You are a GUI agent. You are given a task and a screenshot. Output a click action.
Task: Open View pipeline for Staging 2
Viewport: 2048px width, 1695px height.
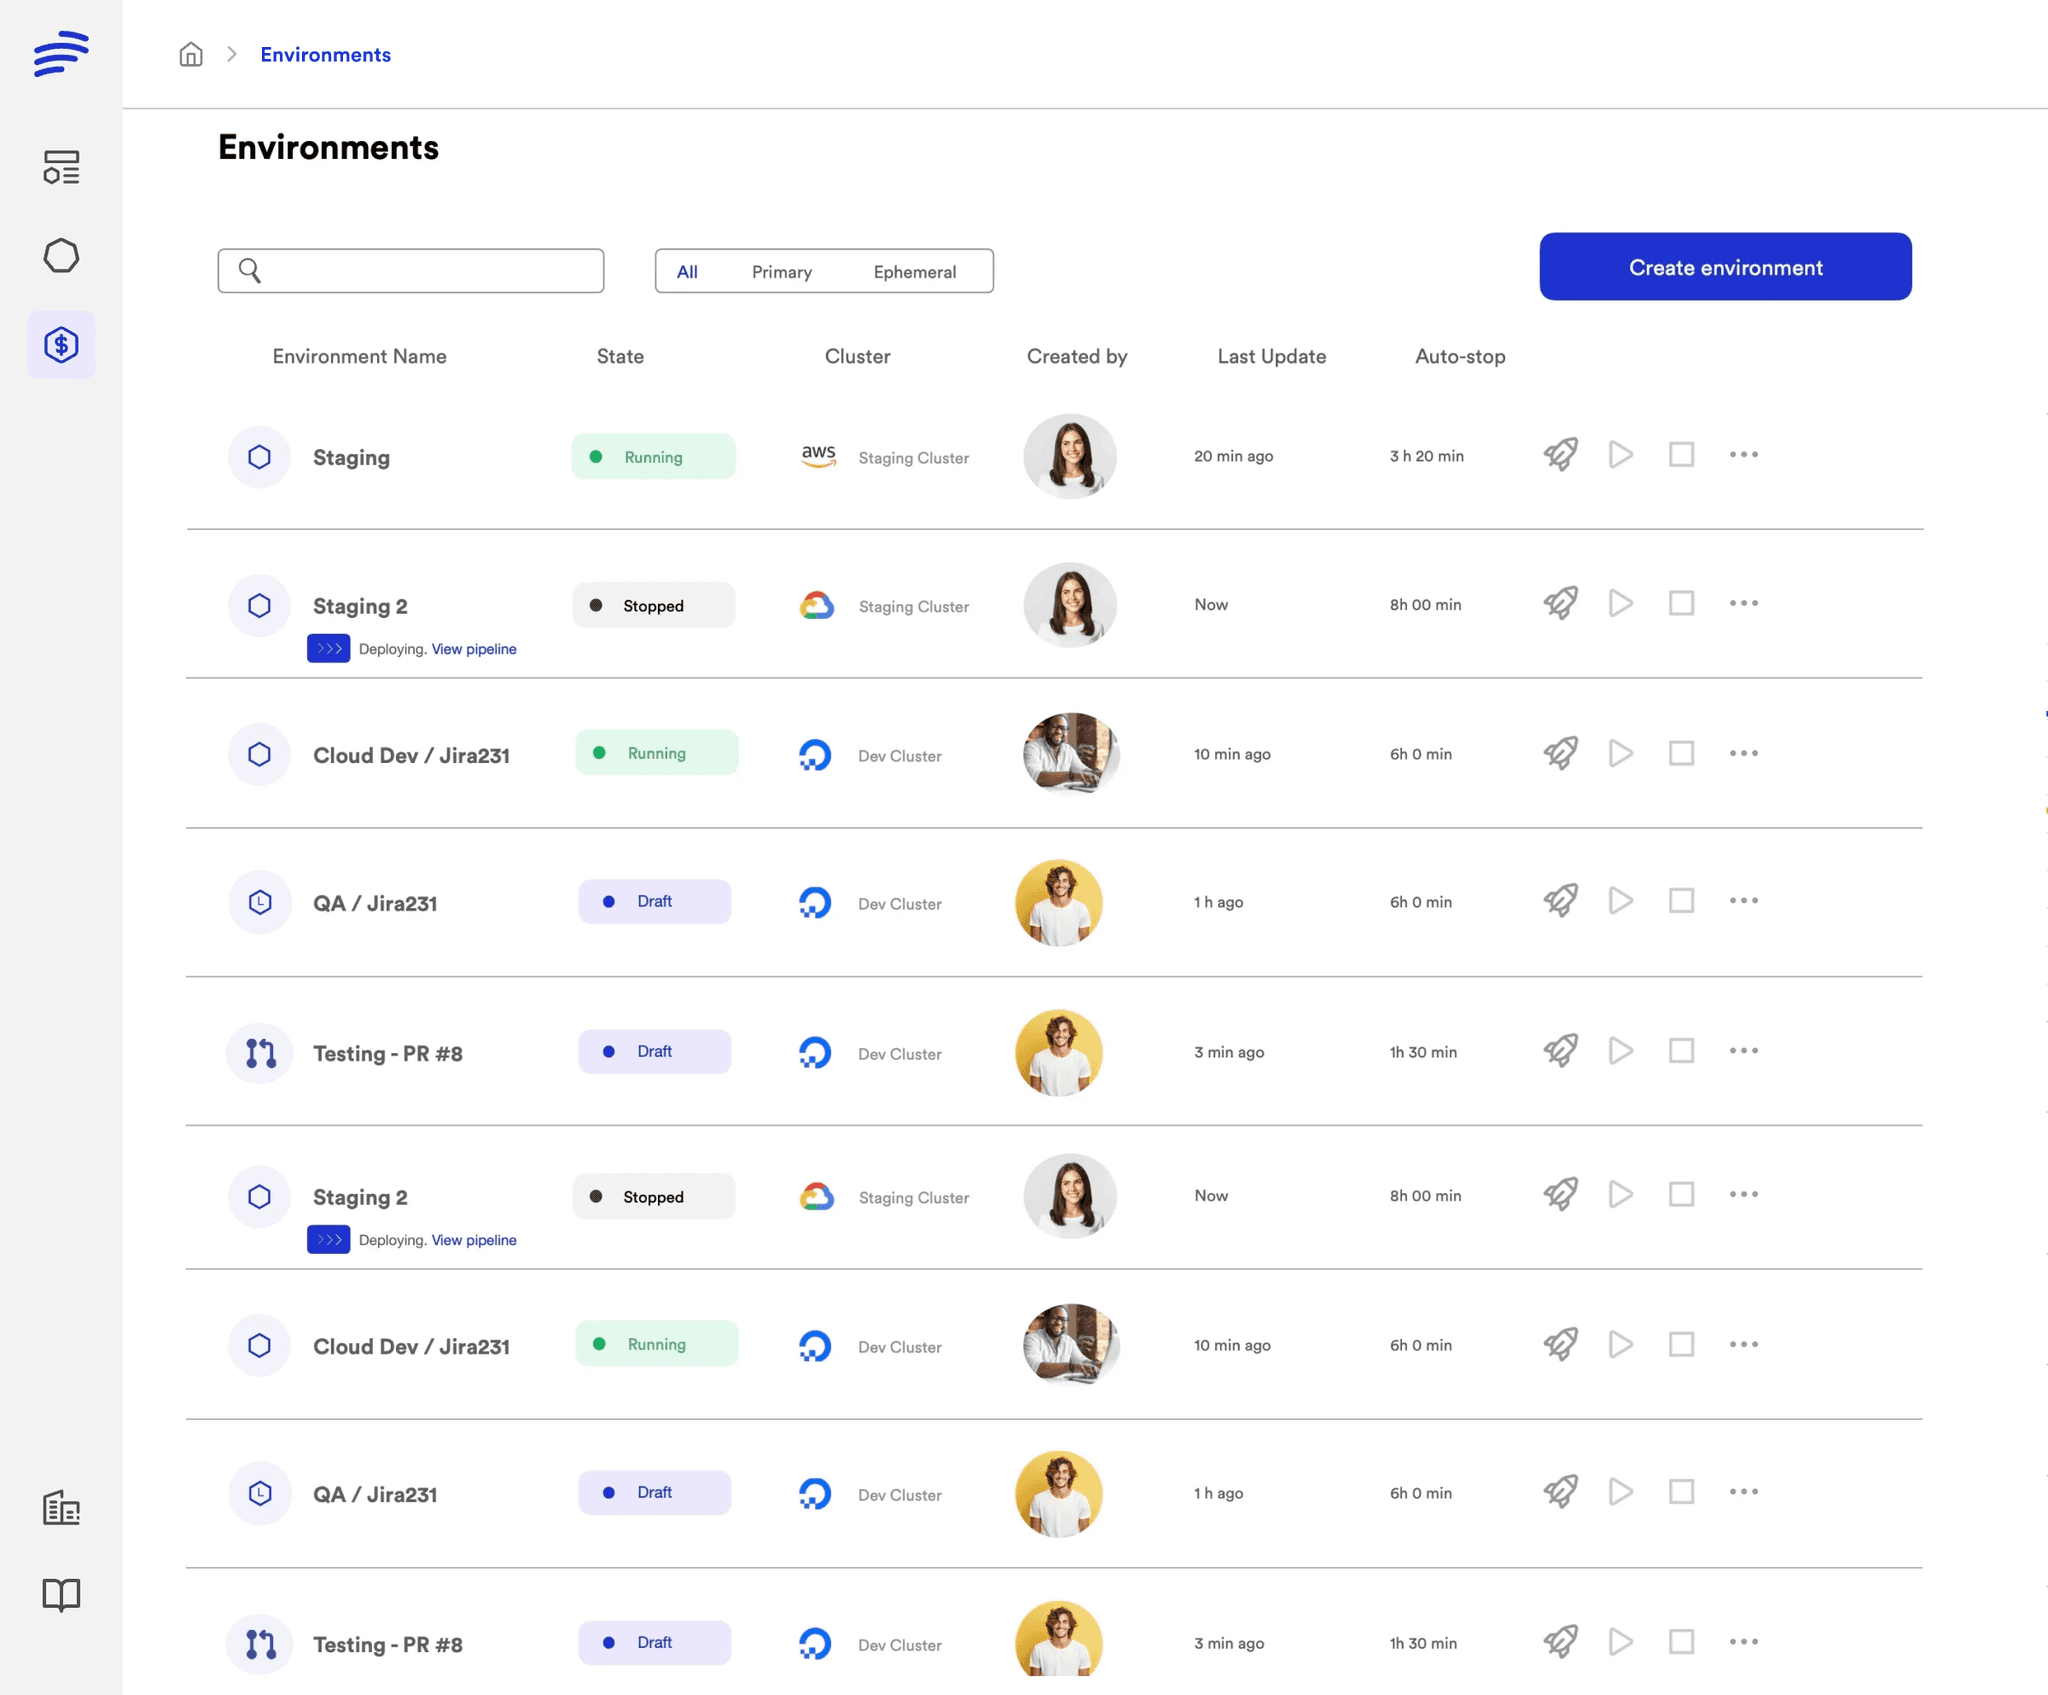click(473, 648)
